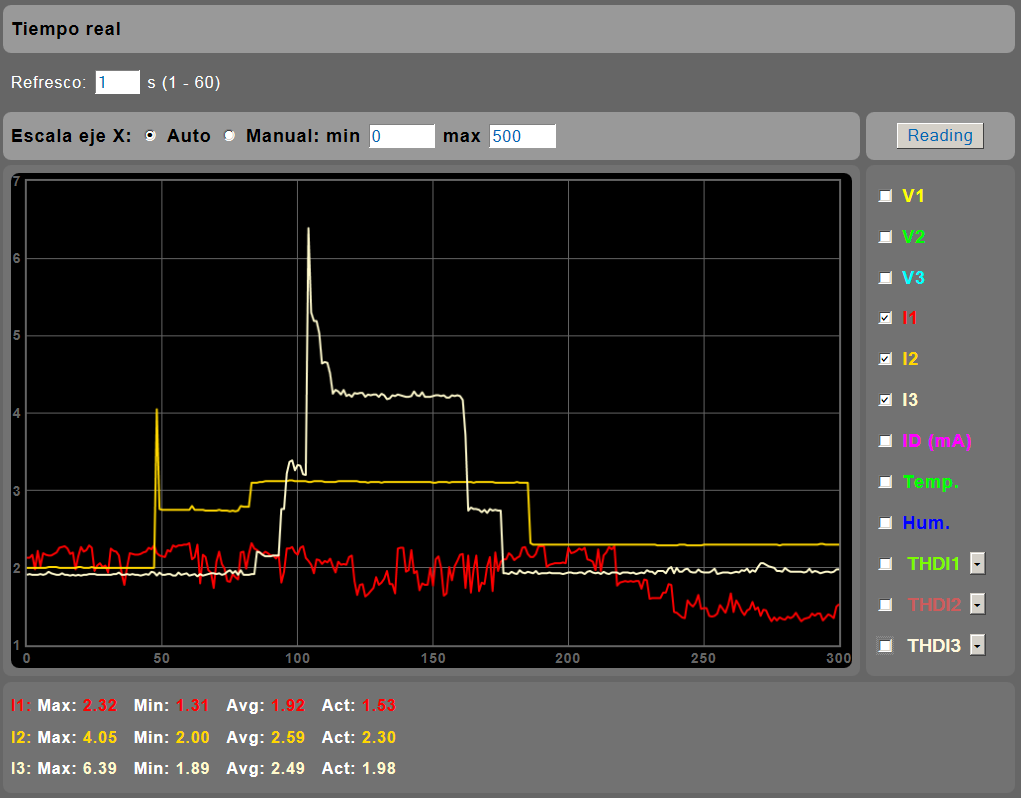Enable the THDI2 checkbox
Viewport: 1021px width, 798px height.
pos(885,605)
